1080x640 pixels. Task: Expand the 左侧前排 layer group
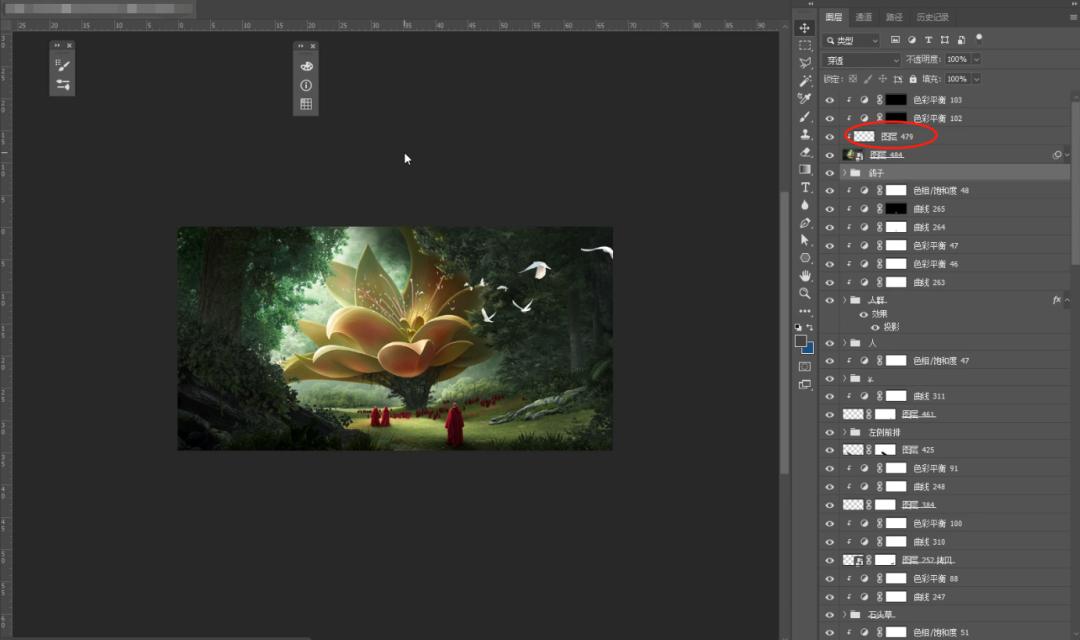click(844, 432)
